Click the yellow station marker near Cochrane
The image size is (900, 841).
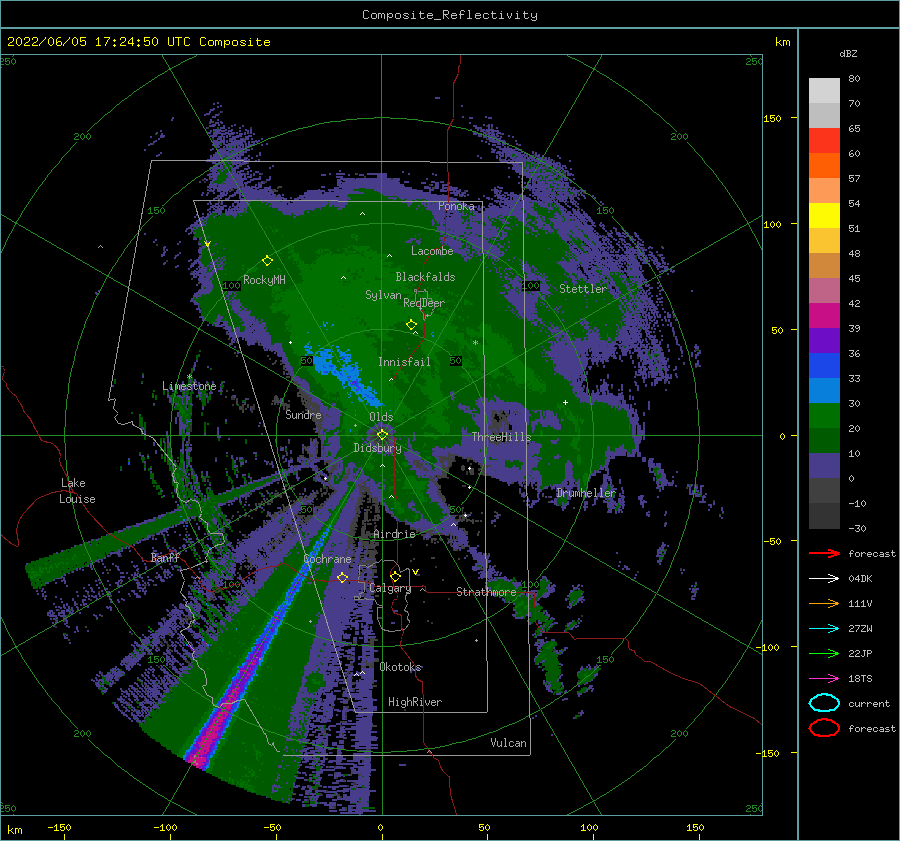point(342,577)
